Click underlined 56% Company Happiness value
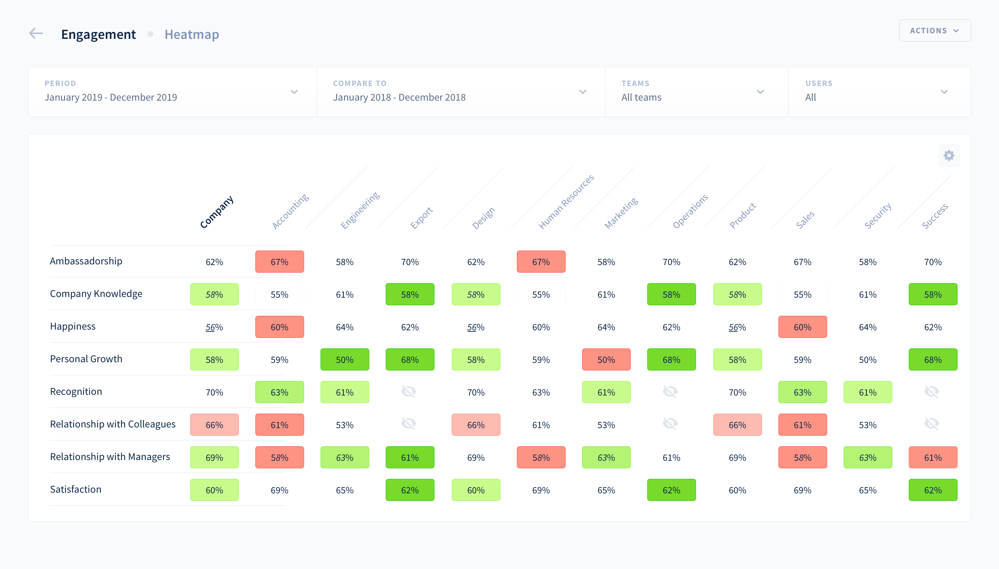This screenshot has height=569, width=999. click(214, 327)
